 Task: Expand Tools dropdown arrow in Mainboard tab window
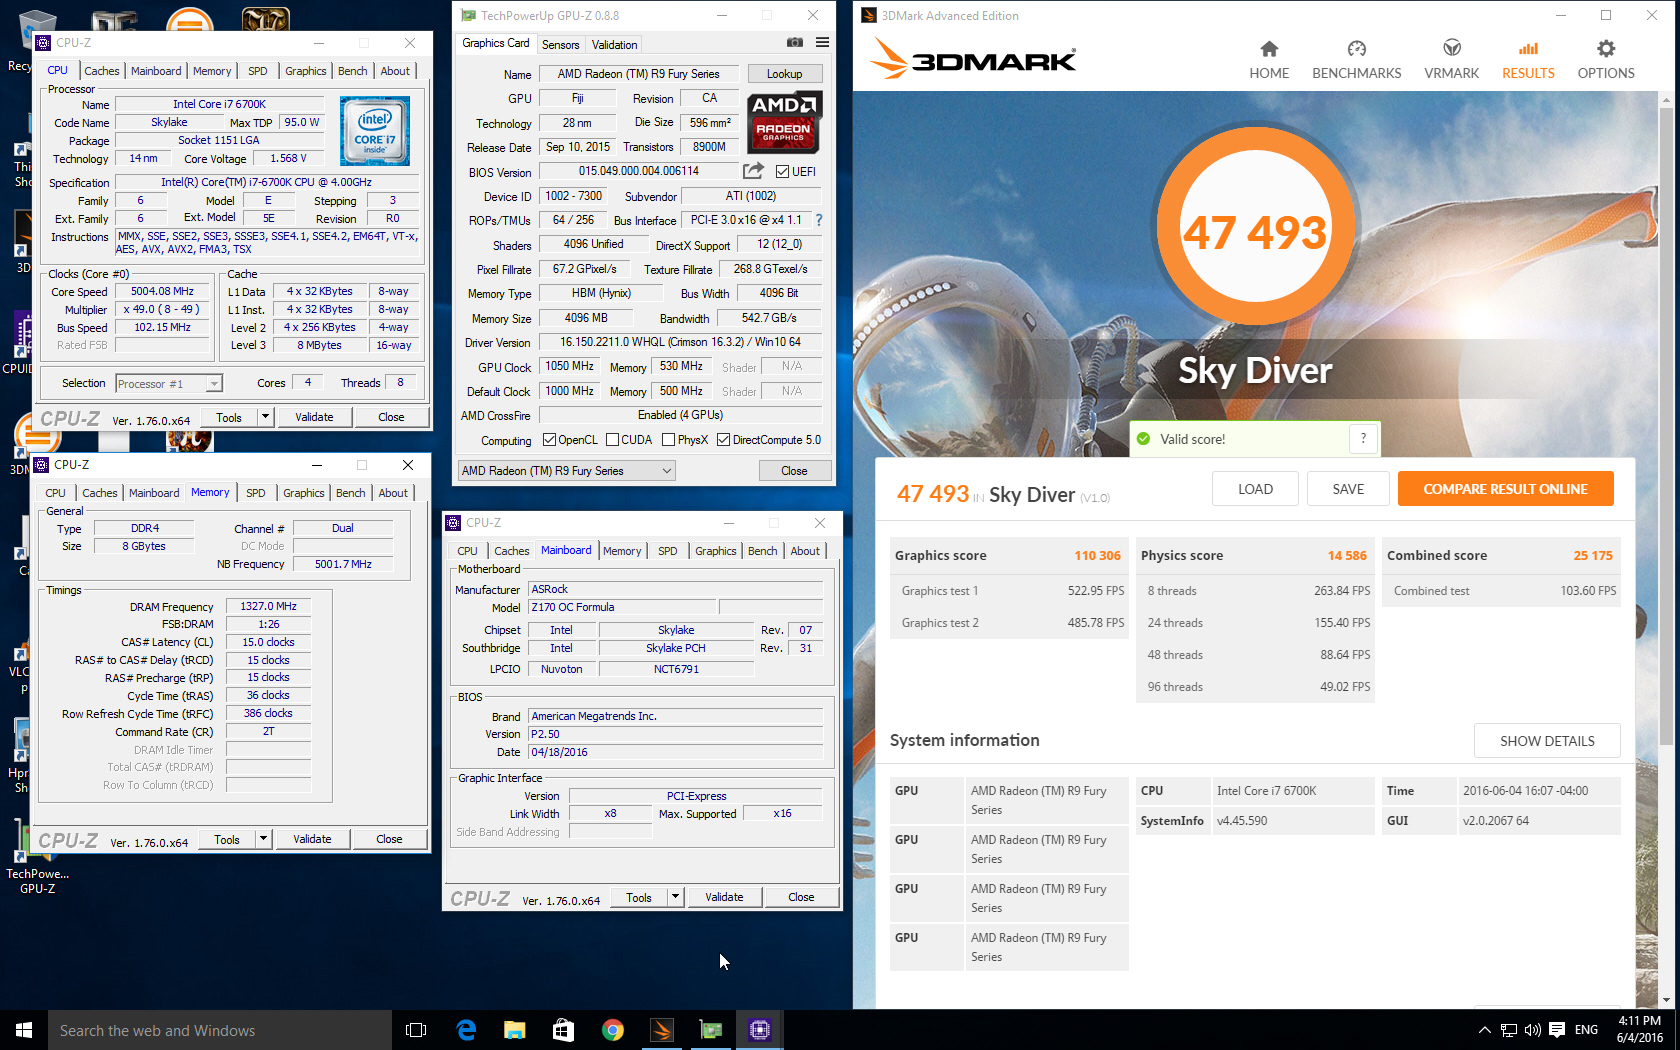675,897
